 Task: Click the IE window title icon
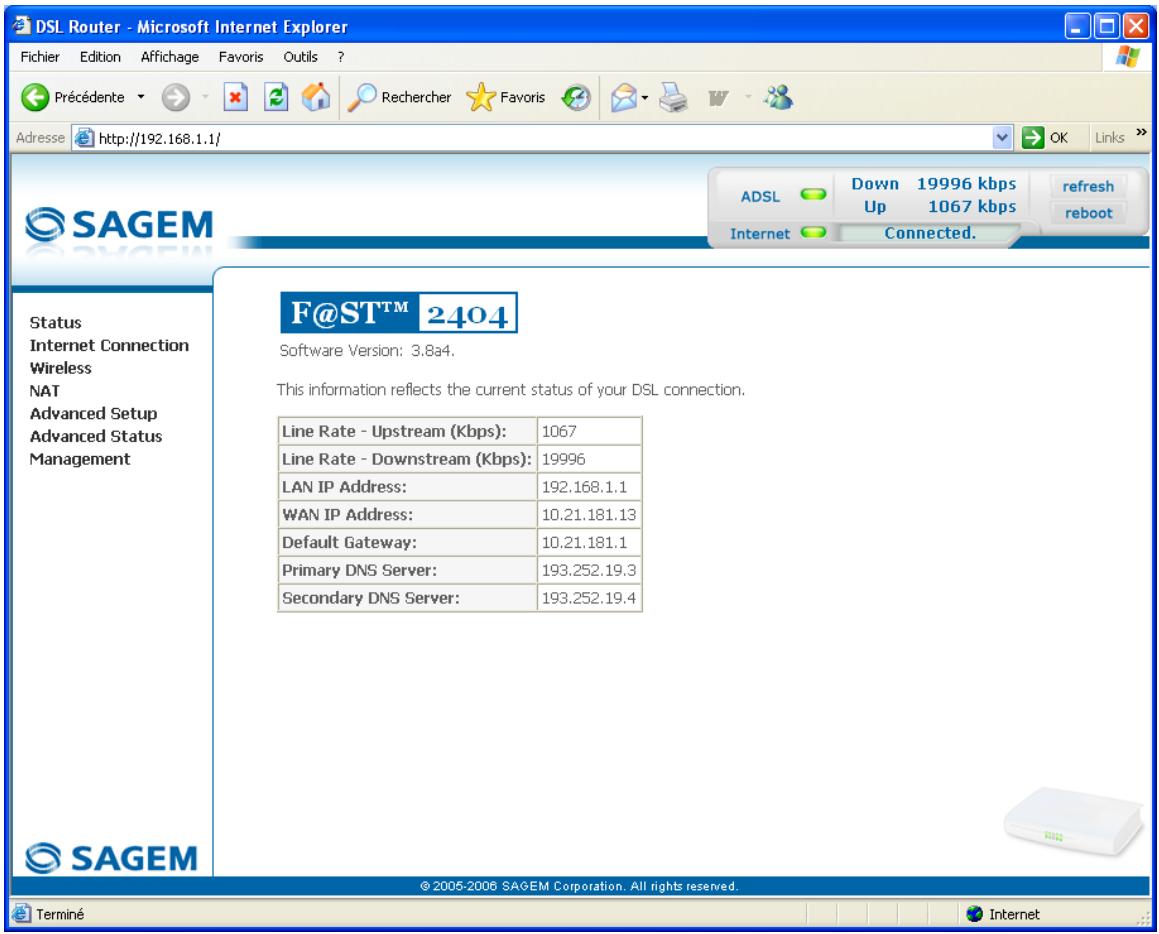point(21,26)
